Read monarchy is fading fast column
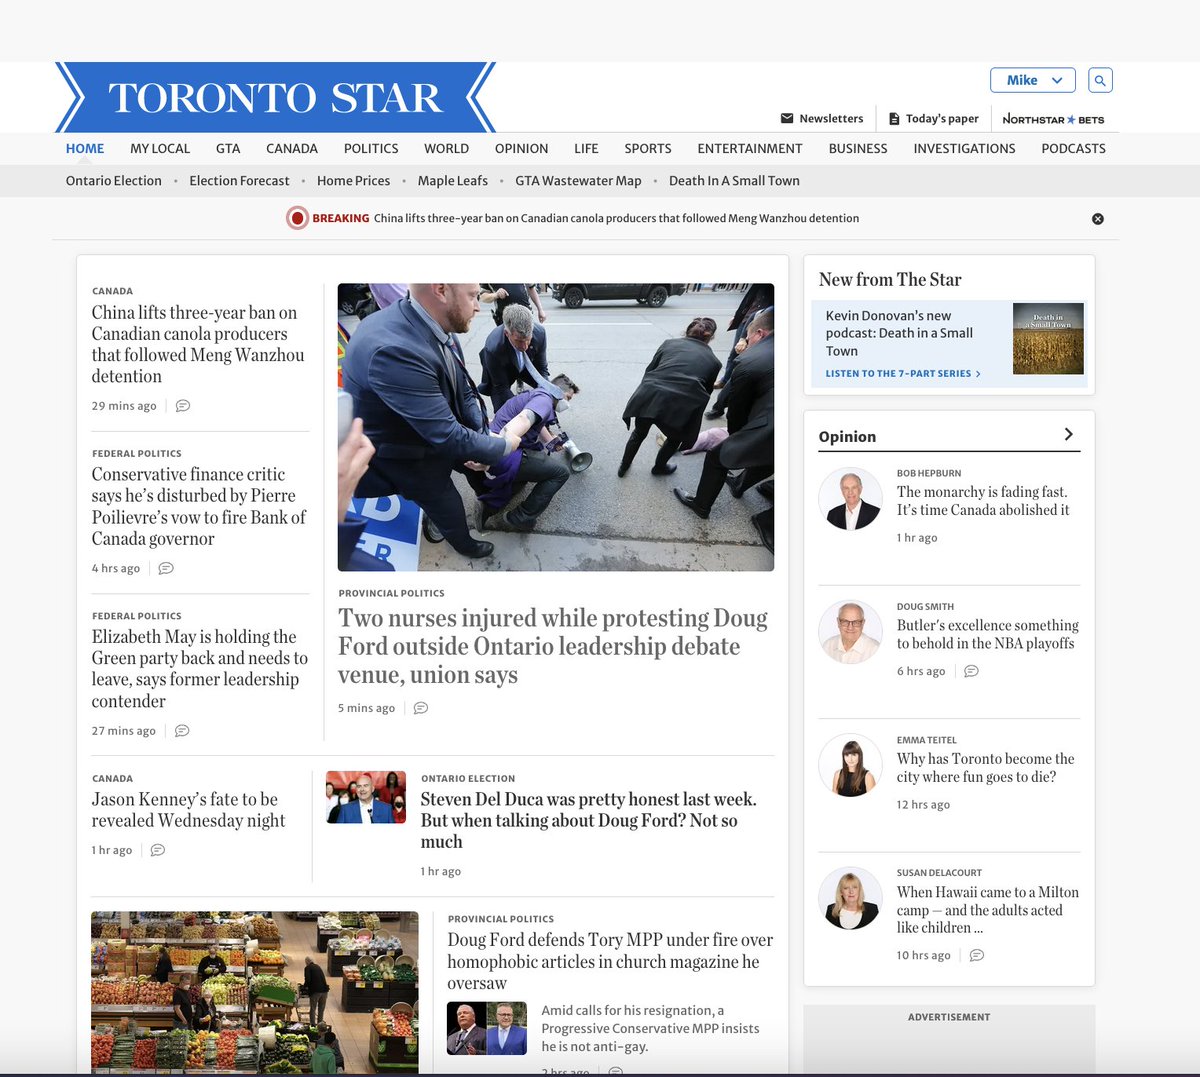Viewport: 1200px width, 1077px height. click(983, 501)
